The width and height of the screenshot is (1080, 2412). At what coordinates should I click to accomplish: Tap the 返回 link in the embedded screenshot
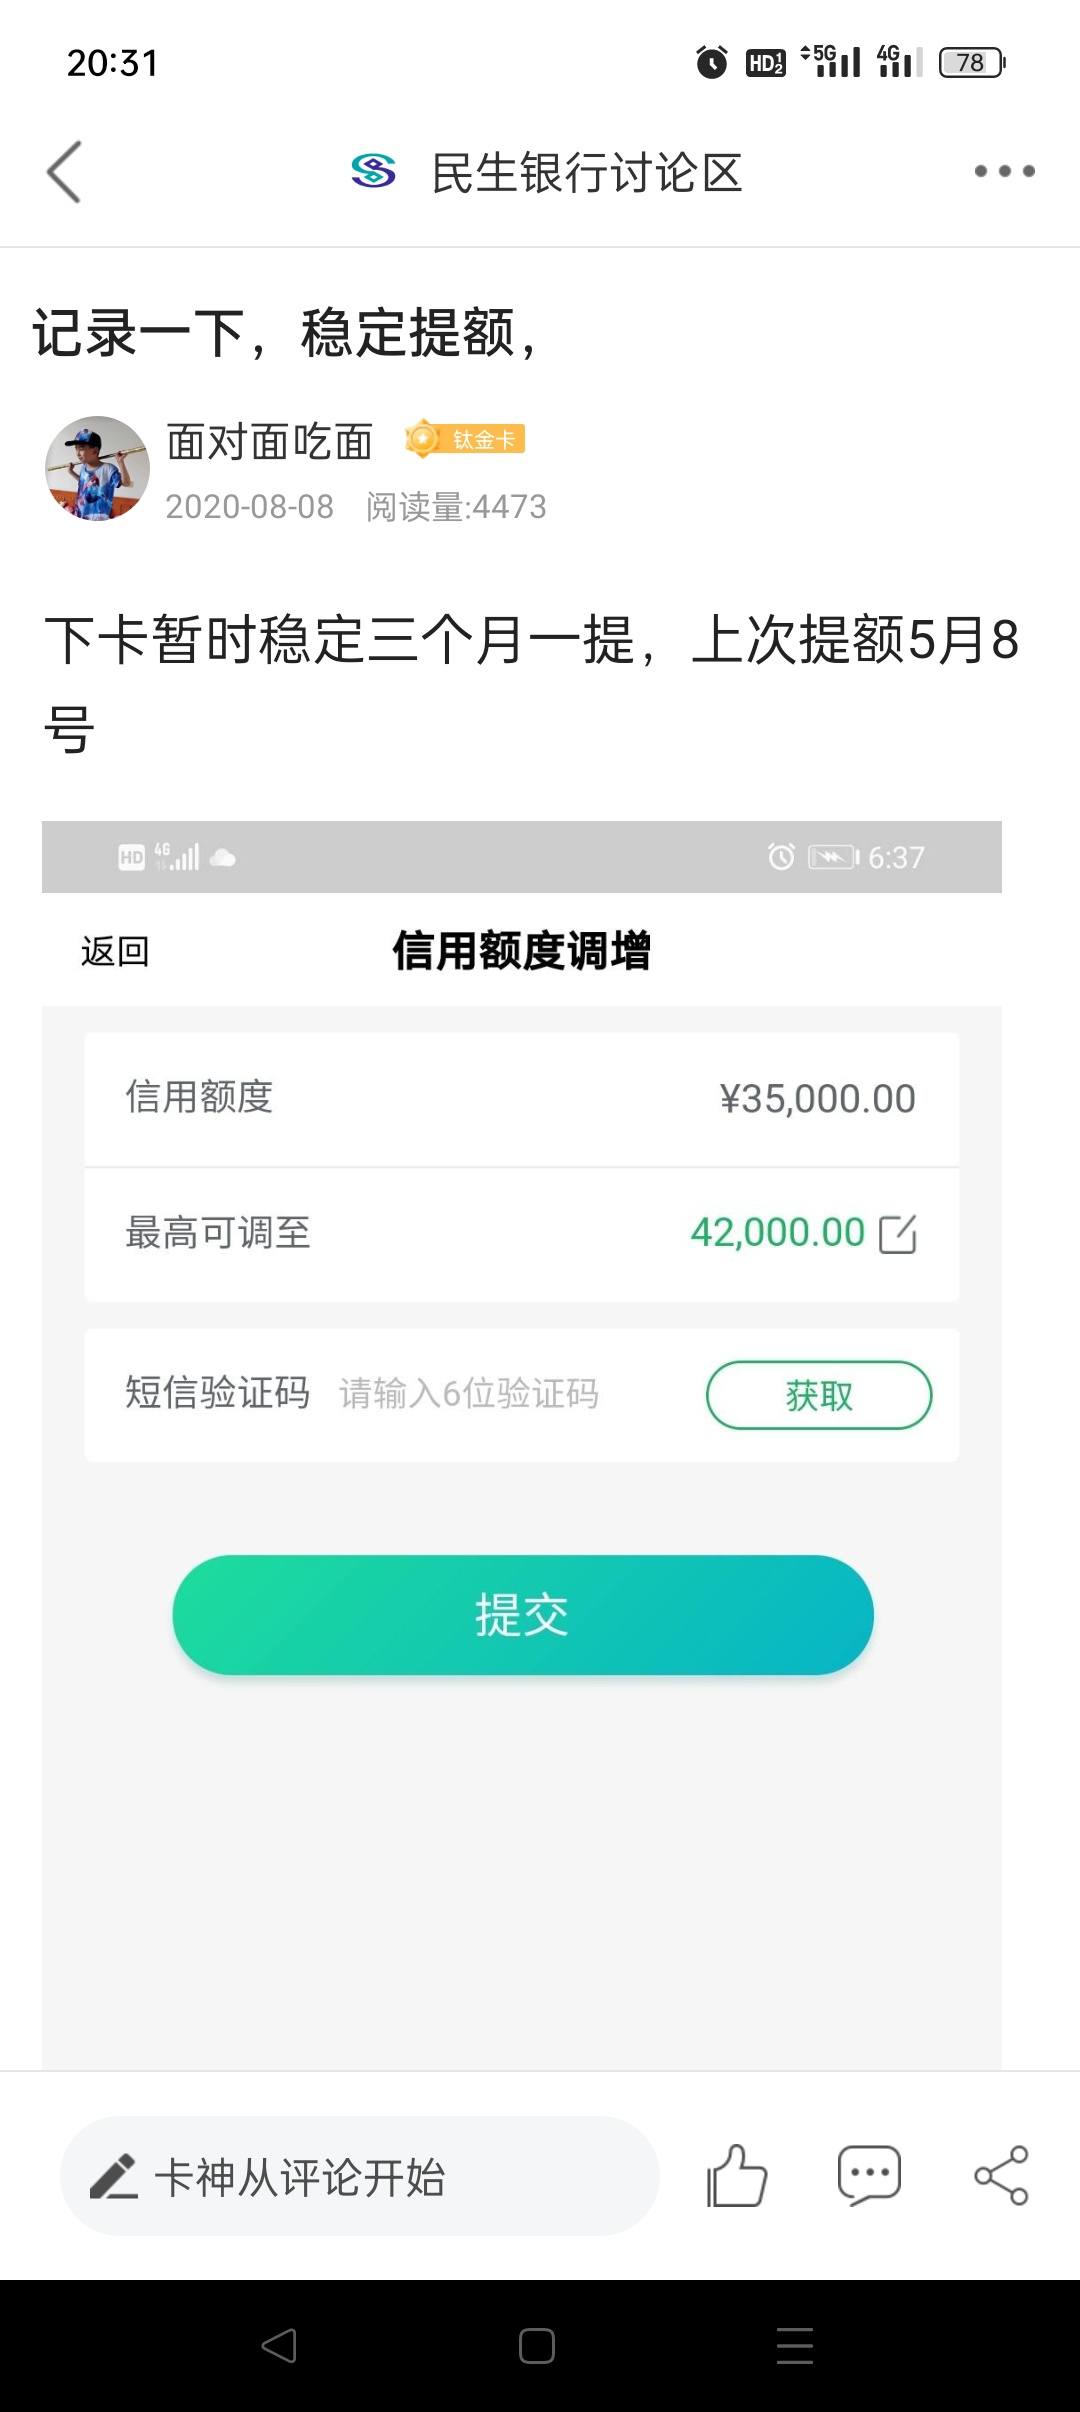click(115, 951)
